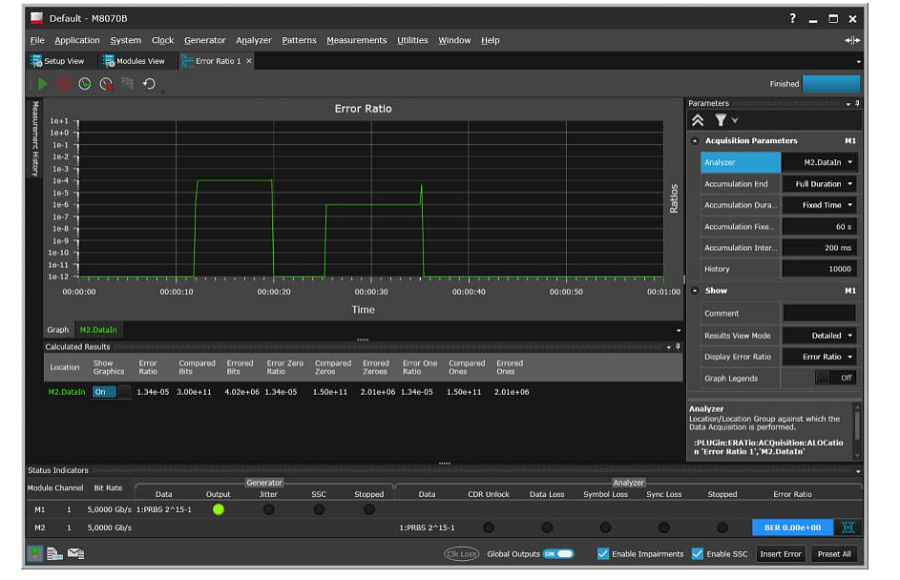The height and width of the screenshot is (580, 900).
Task: Click the Preset All button
Action: (834, 554)
